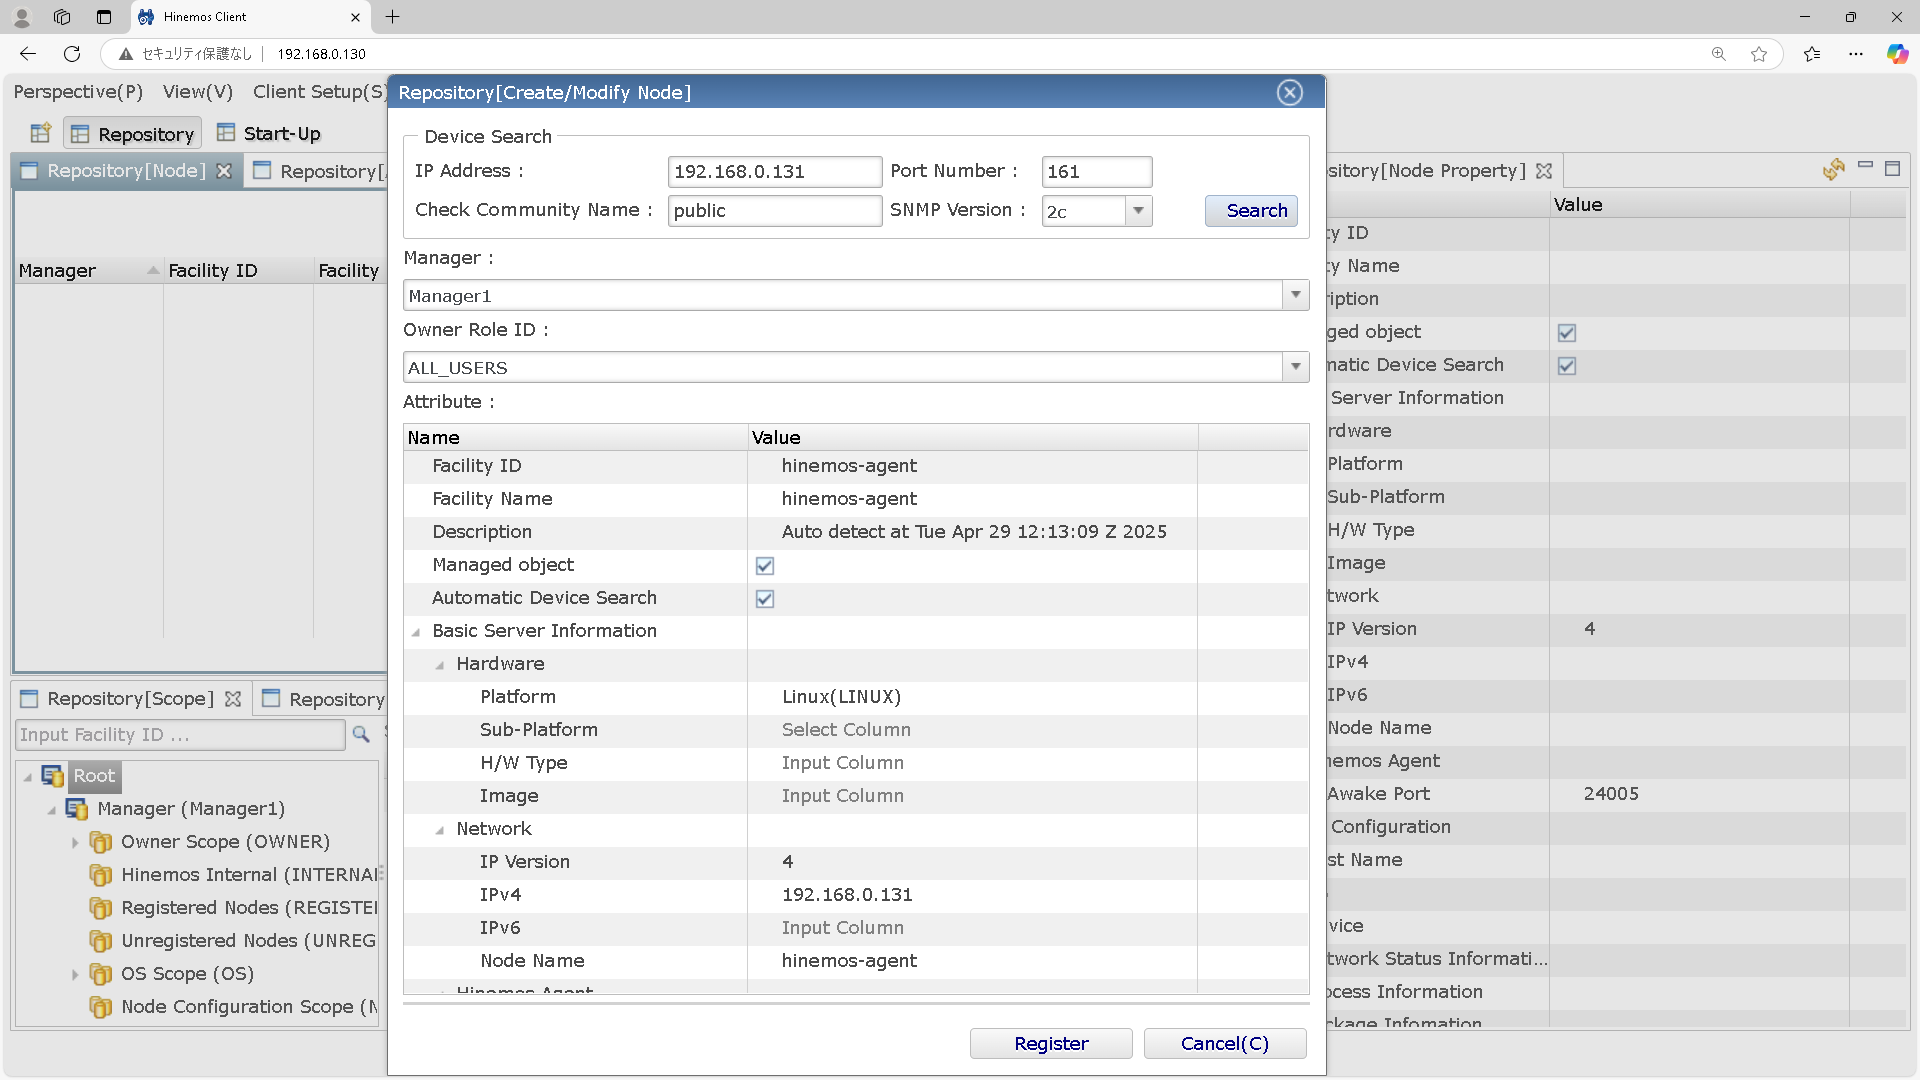Toggle the Automatic Device Search checkbox in the dialog

pos(765,599)
